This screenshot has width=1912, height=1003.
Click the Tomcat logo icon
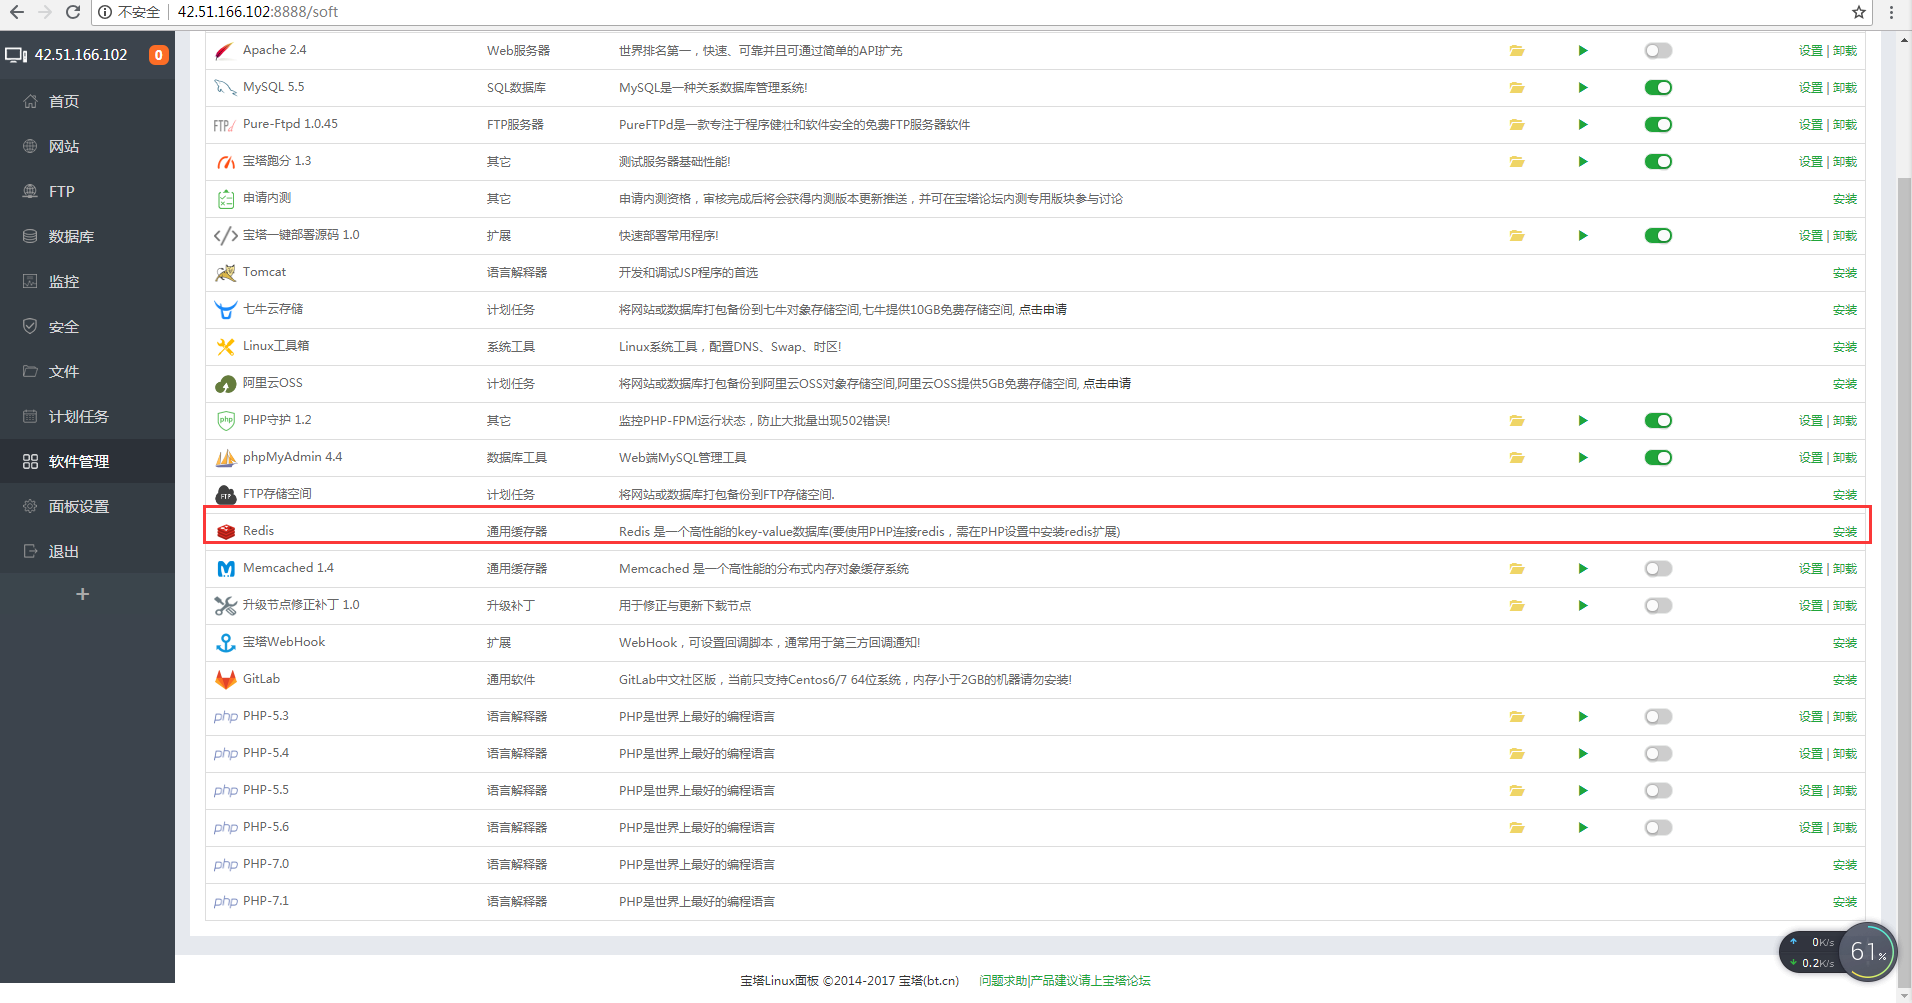[x=226, y=272]
